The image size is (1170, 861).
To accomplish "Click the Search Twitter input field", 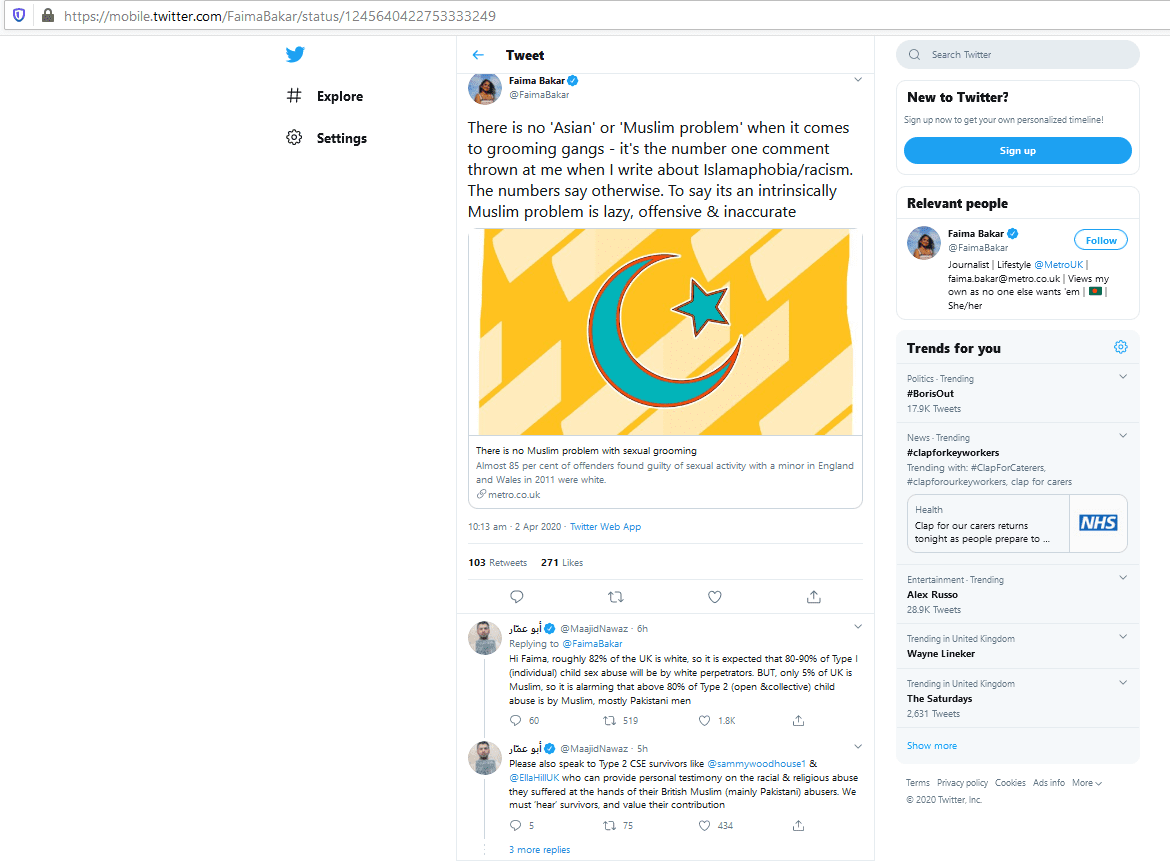I will [x=1025, y=55].
